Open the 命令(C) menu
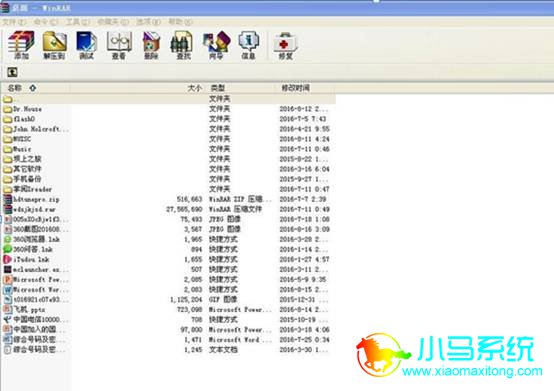 pos(46,22)
